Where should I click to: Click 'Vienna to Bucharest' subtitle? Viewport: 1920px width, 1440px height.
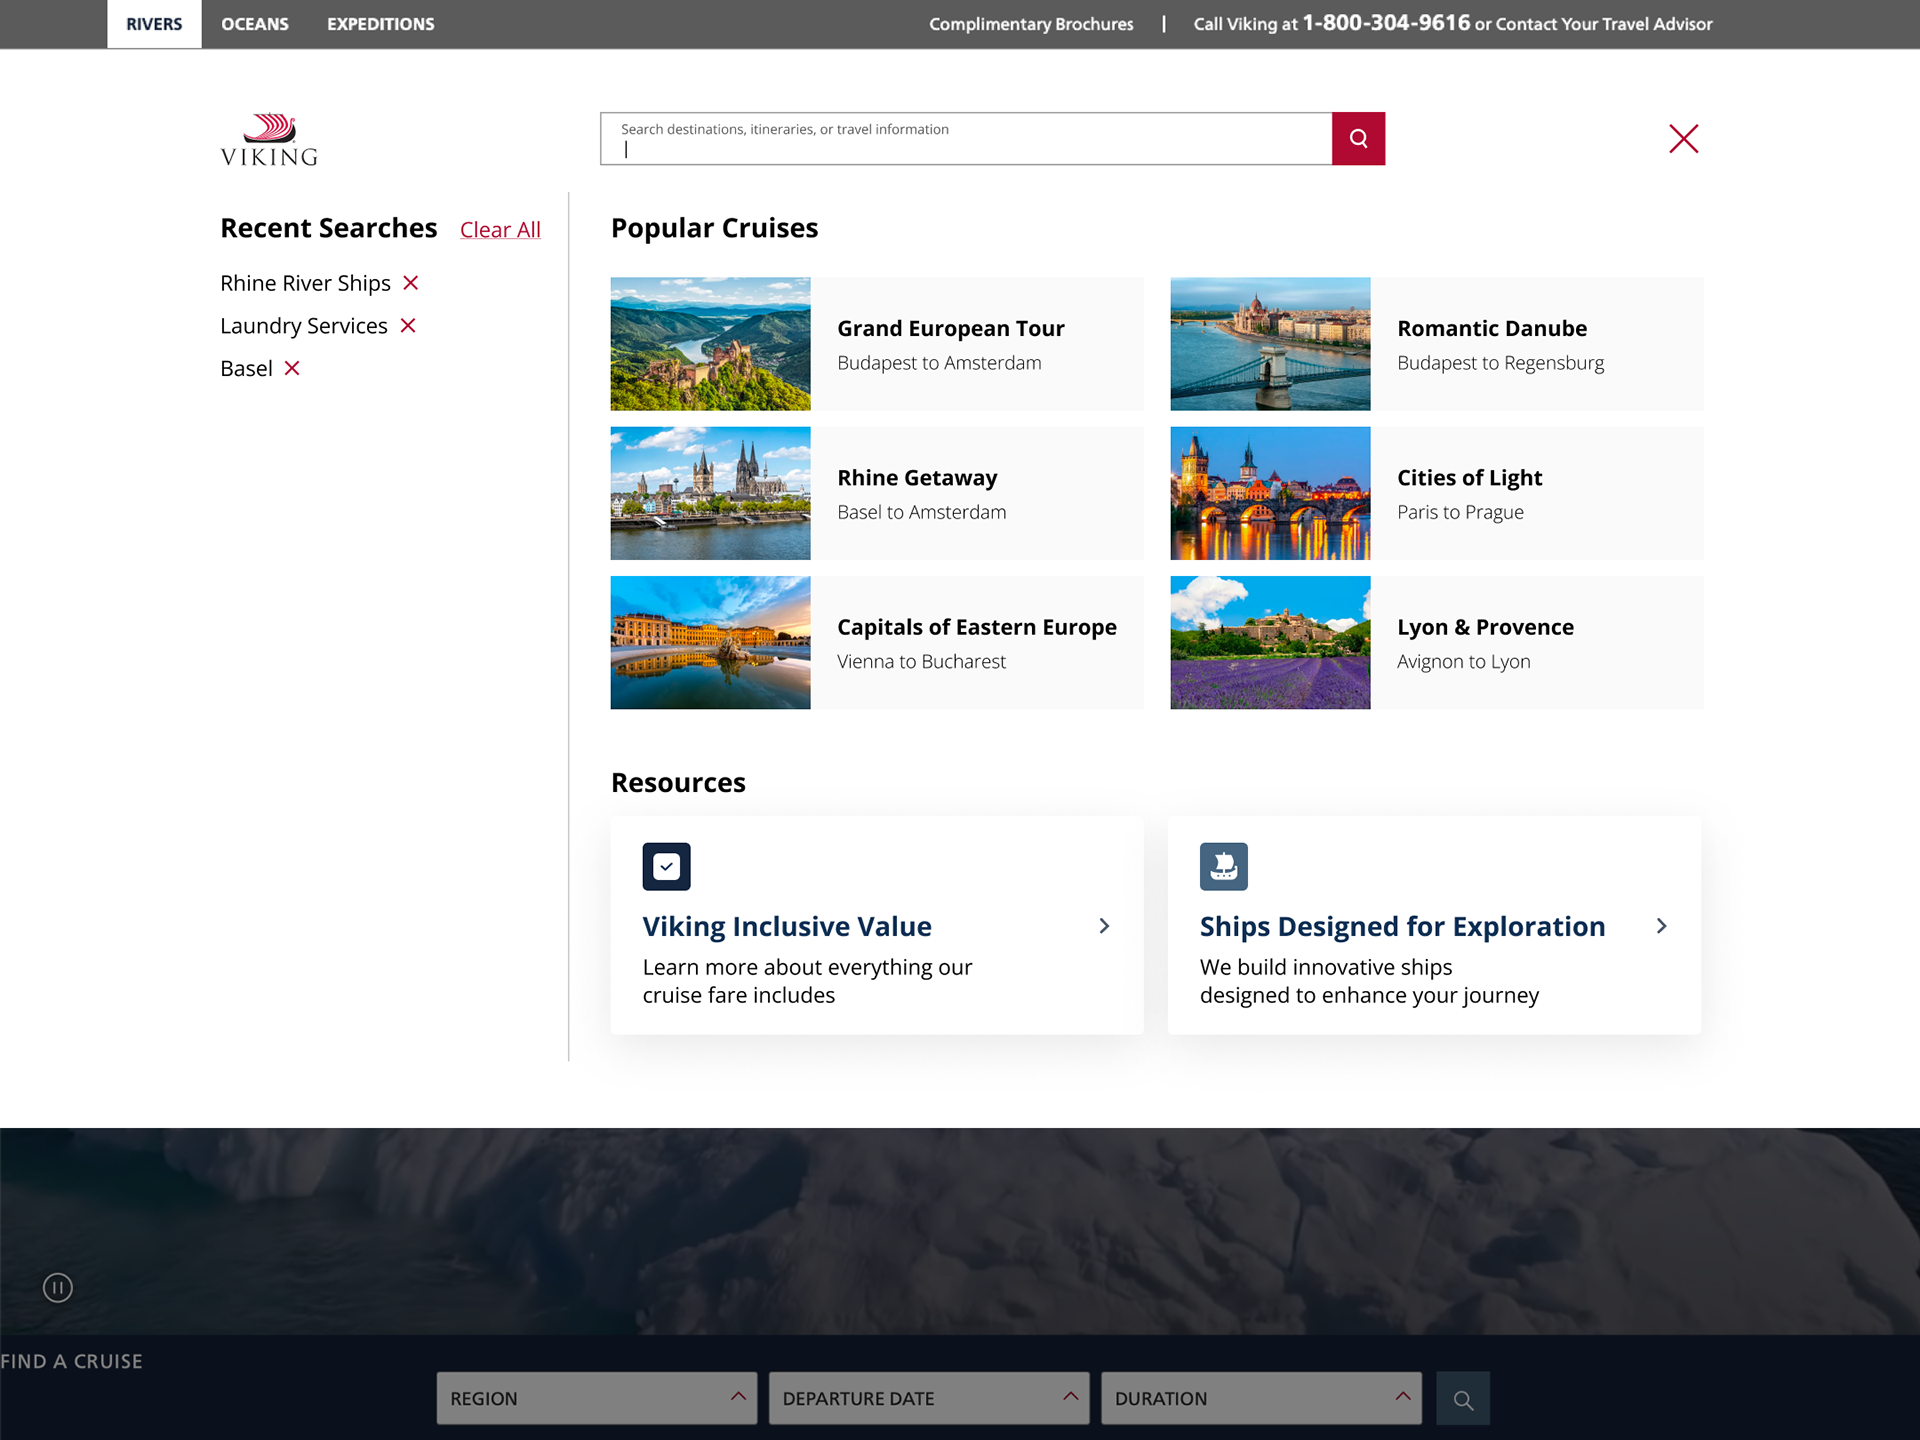pos(921,662)
